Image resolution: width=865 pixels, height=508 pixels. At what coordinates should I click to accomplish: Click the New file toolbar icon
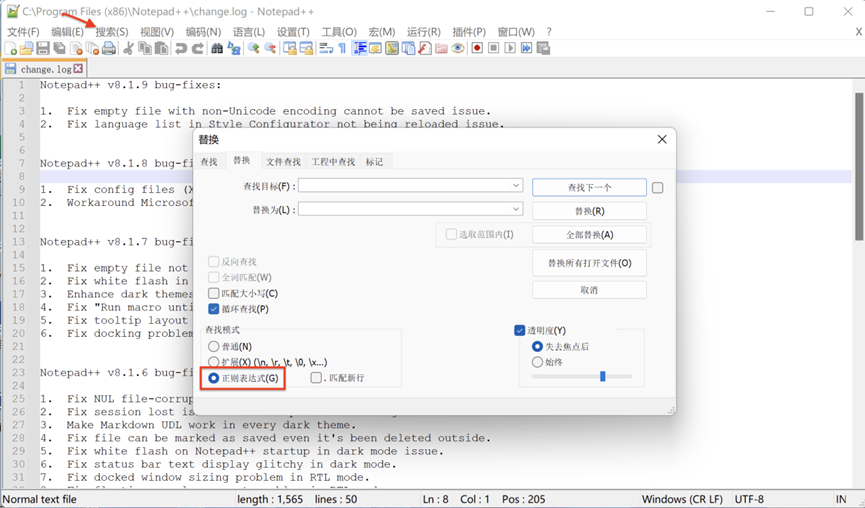tap(10, 49)
